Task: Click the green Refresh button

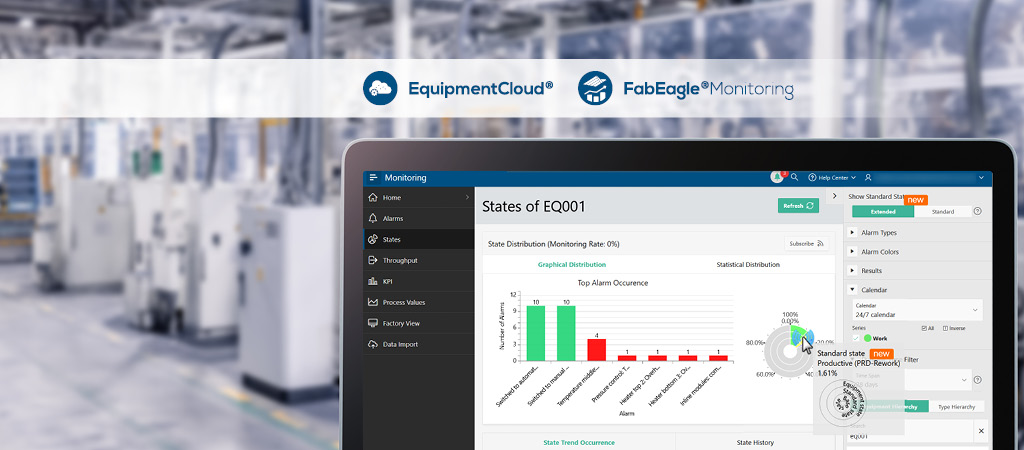Action: click(x=798, y=205)
